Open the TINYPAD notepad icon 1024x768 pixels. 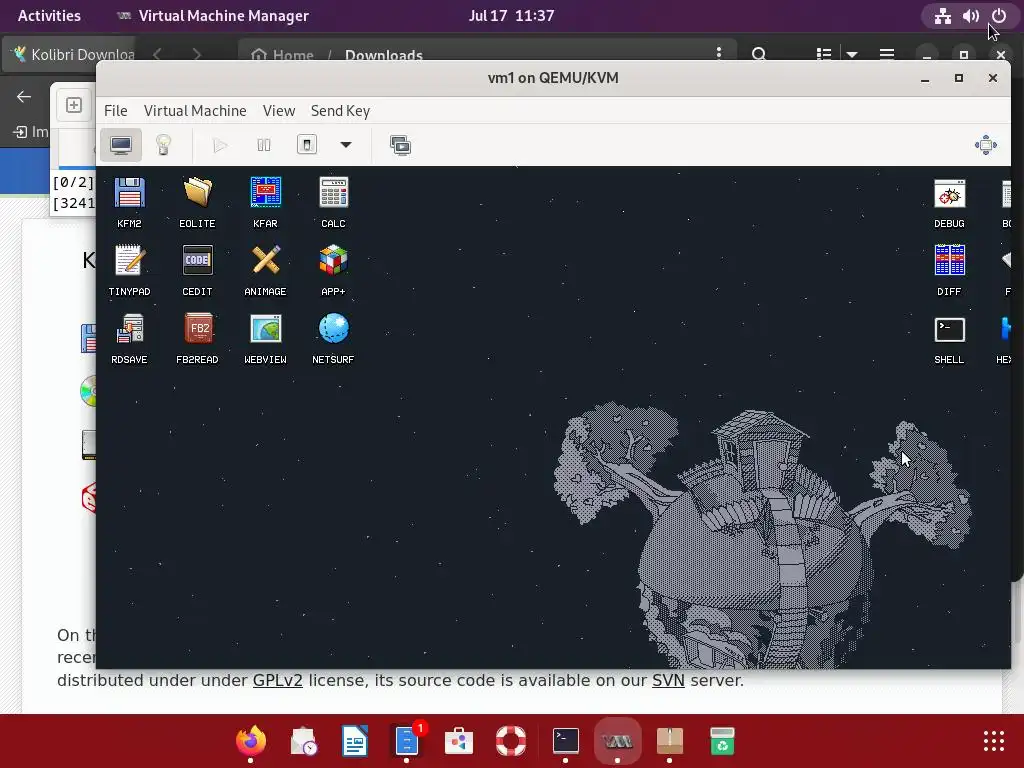coord(129,270)
